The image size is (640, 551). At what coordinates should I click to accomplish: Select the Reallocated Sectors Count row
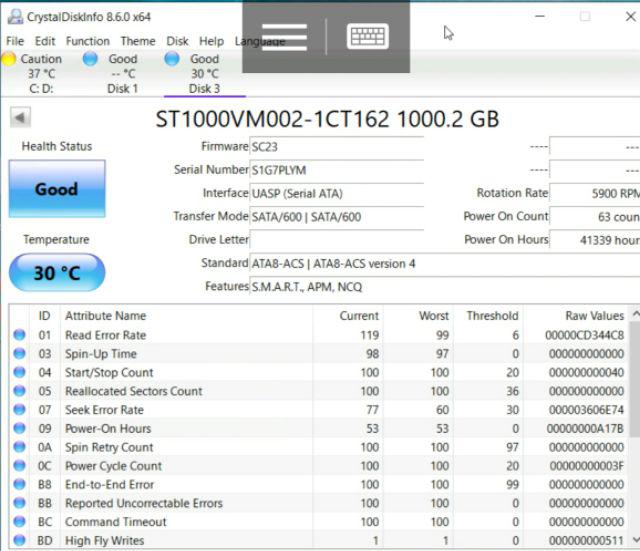(133, 391)
